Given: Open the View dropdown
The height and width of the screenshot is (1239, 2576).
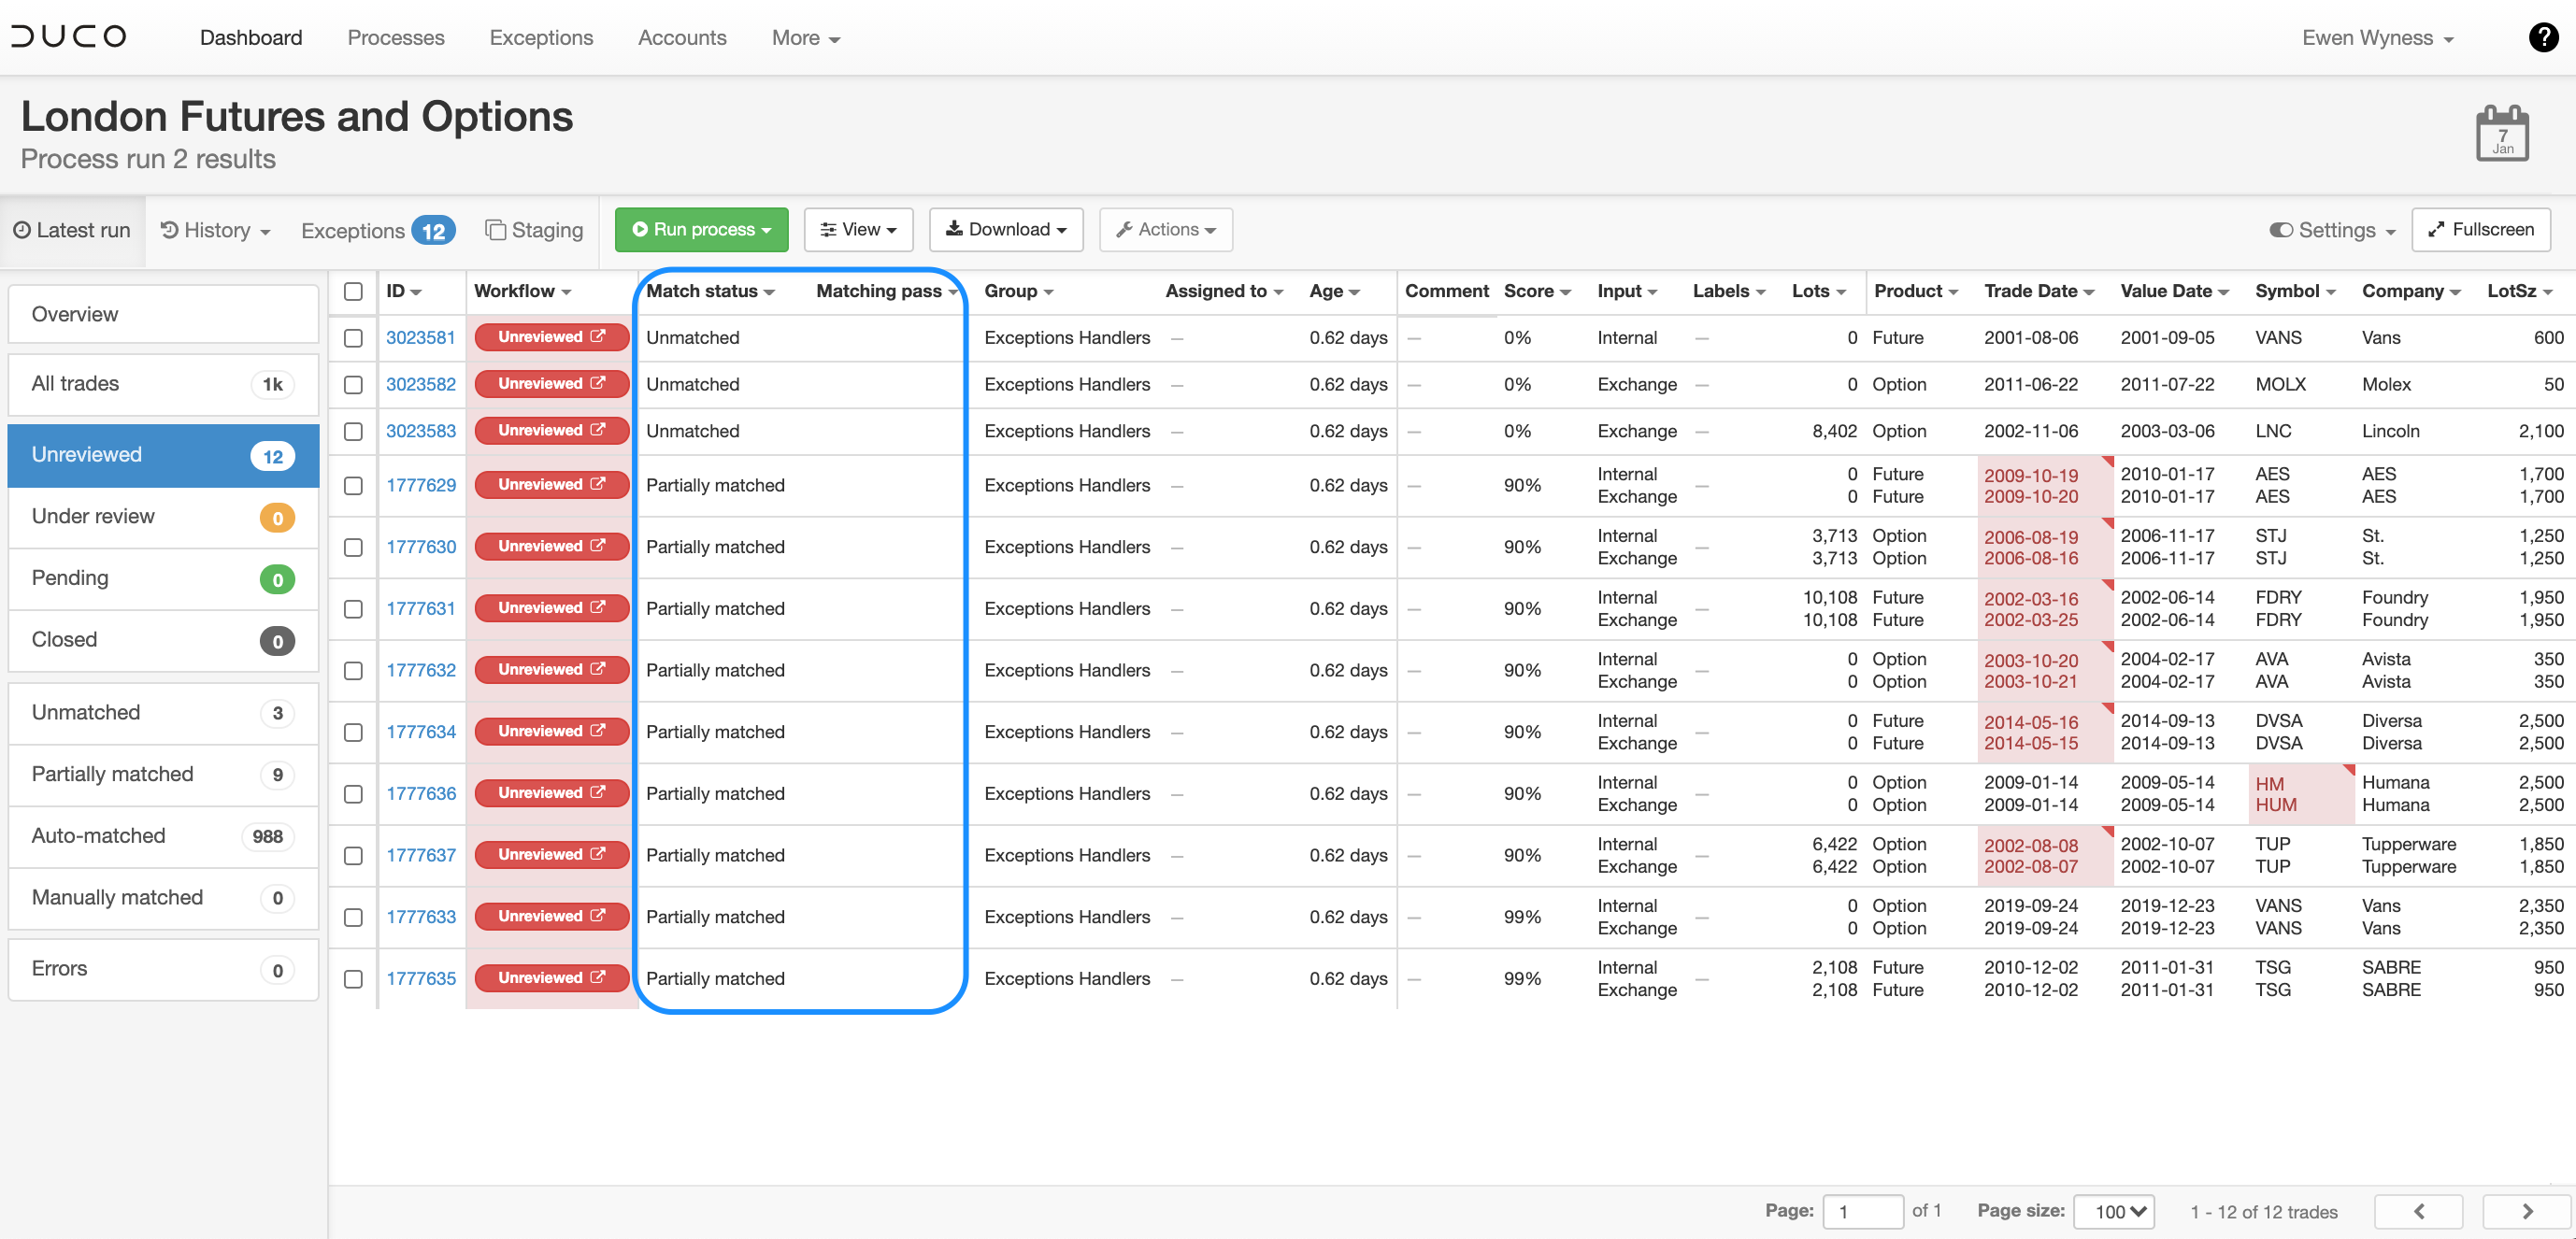Looking at the screenshot, I should coord(858,230).
